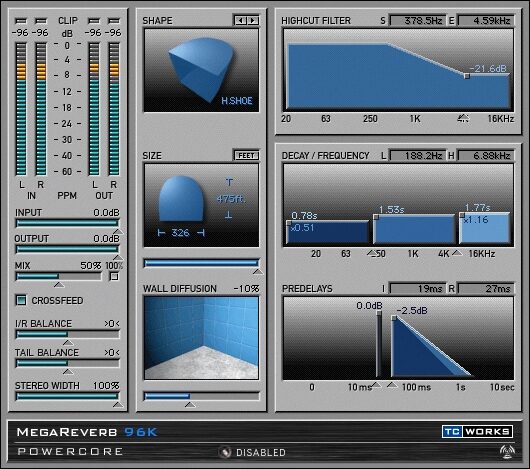Click highcut start frequency field 378.5Hz
This screenshot has width=530, height=469.
(418, 20)
